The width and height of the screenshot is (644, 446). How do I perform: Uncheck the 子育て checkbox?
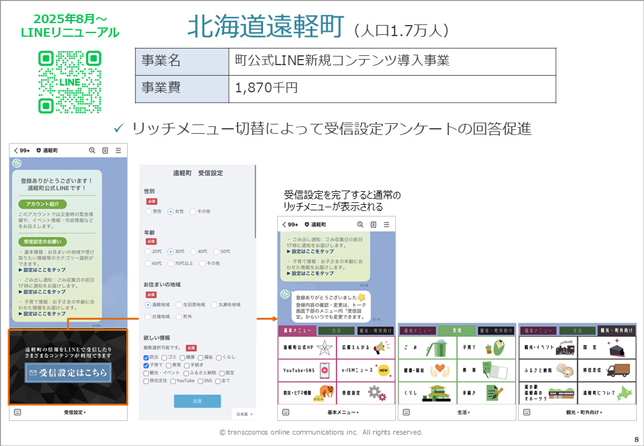point(146,365)
